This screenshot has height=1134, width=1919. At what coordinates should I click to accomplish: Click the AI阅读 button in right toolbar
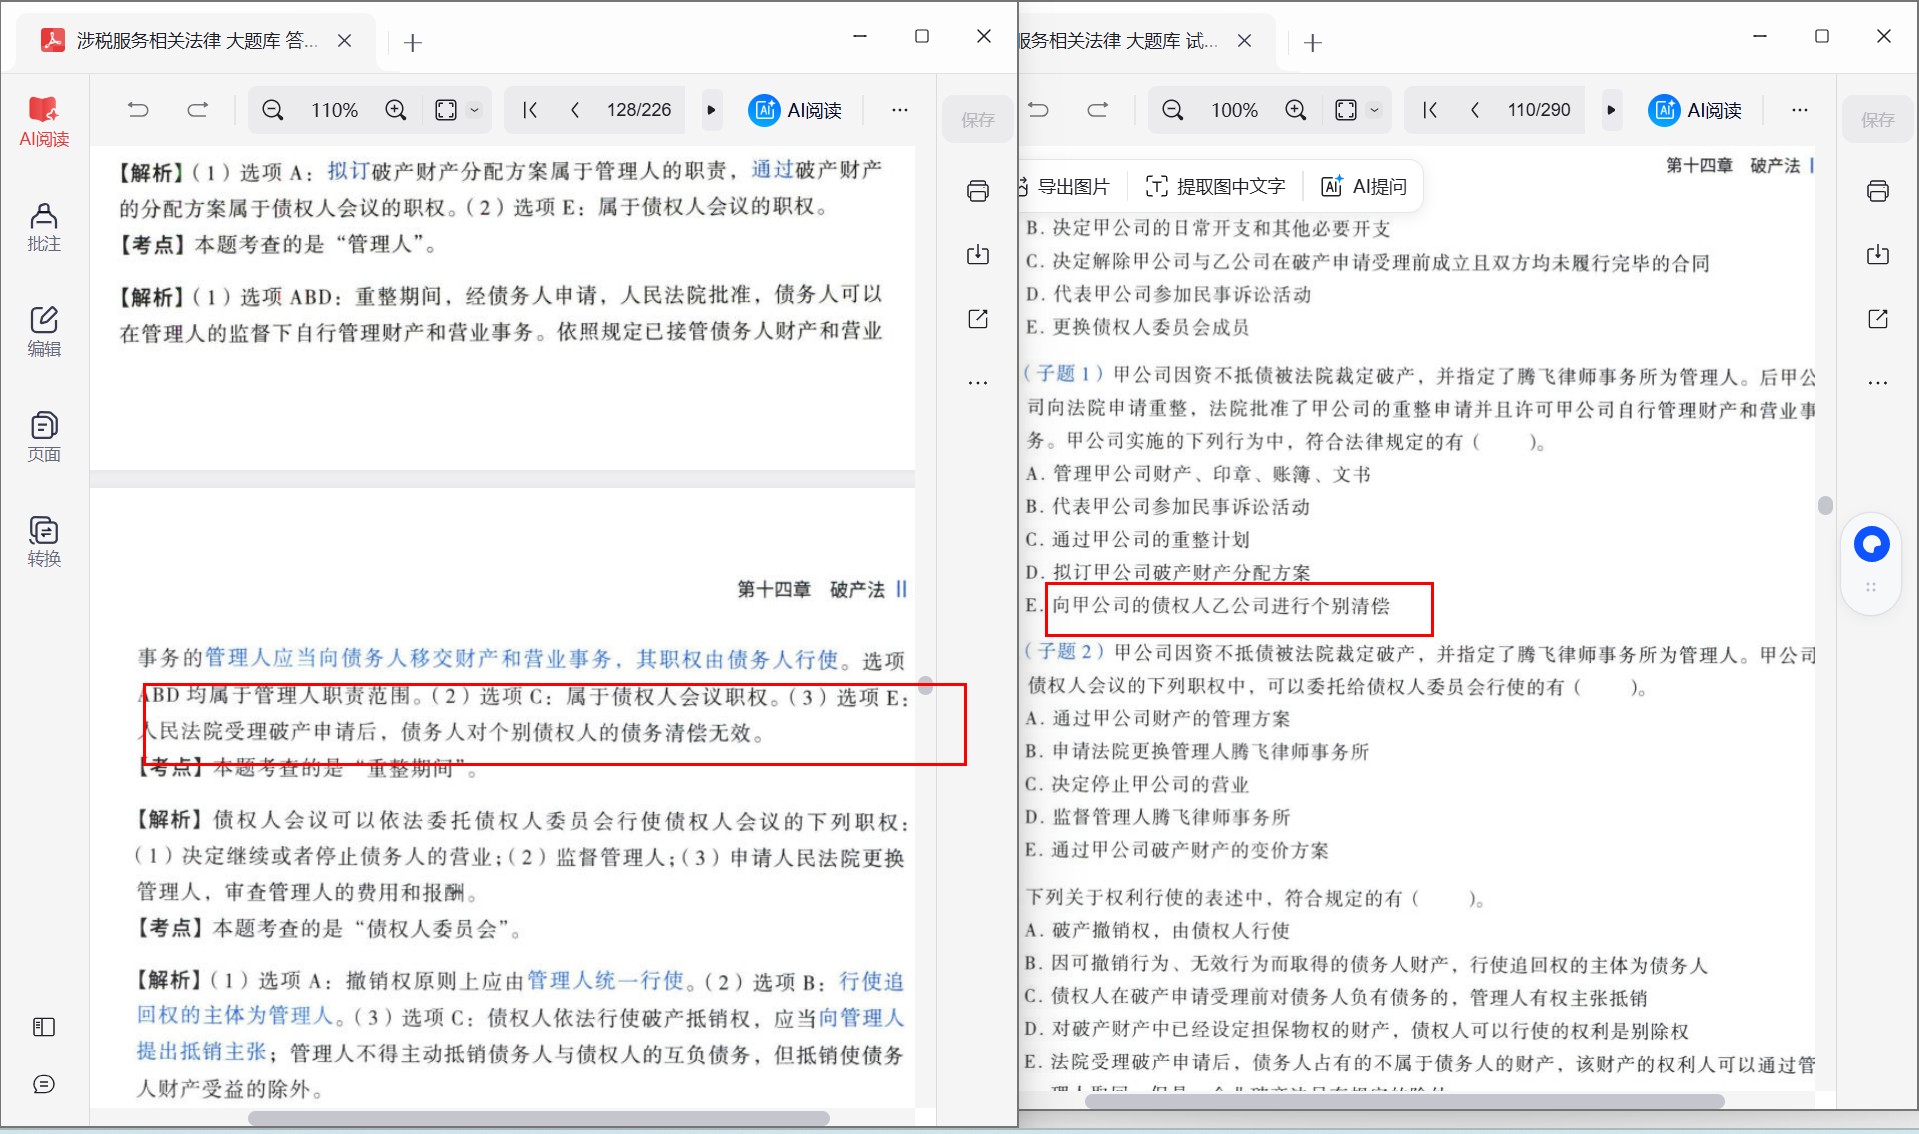click(x=1696, y=110)
